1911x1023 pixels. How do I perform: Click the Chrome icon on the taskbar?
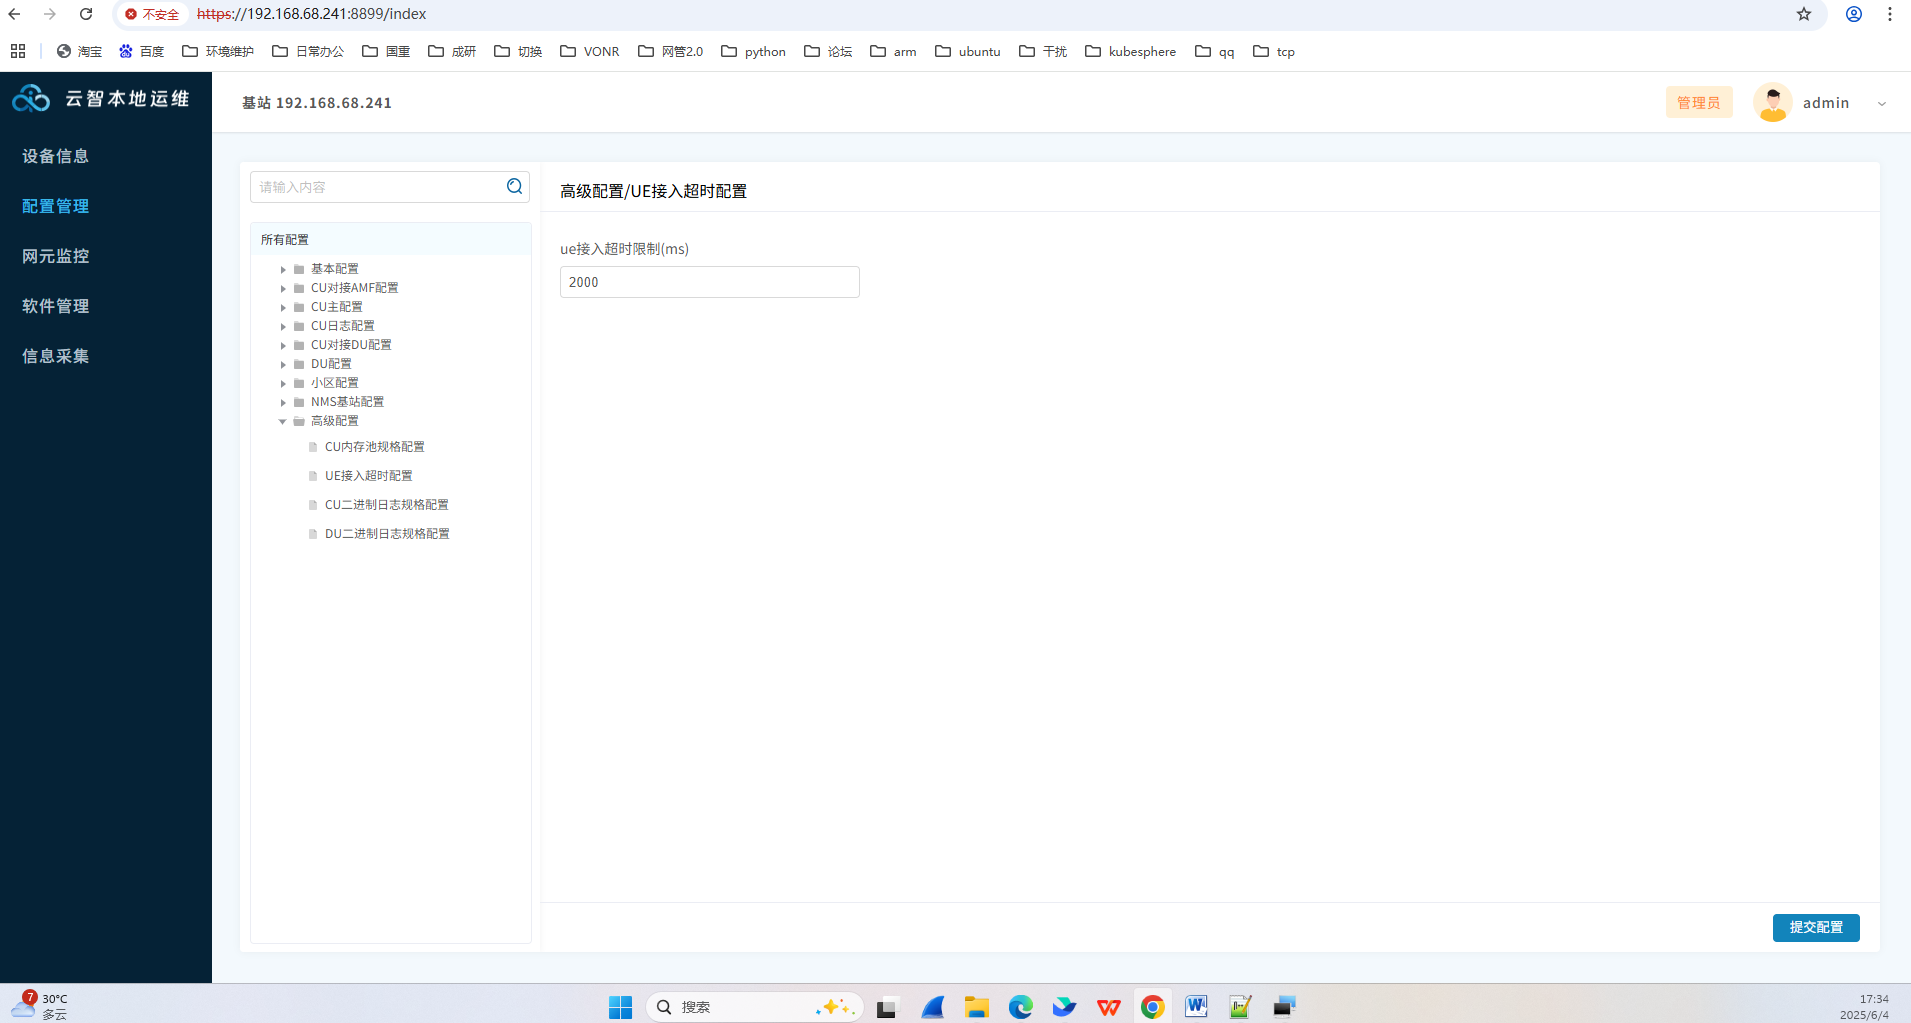coord(1152,1007)
